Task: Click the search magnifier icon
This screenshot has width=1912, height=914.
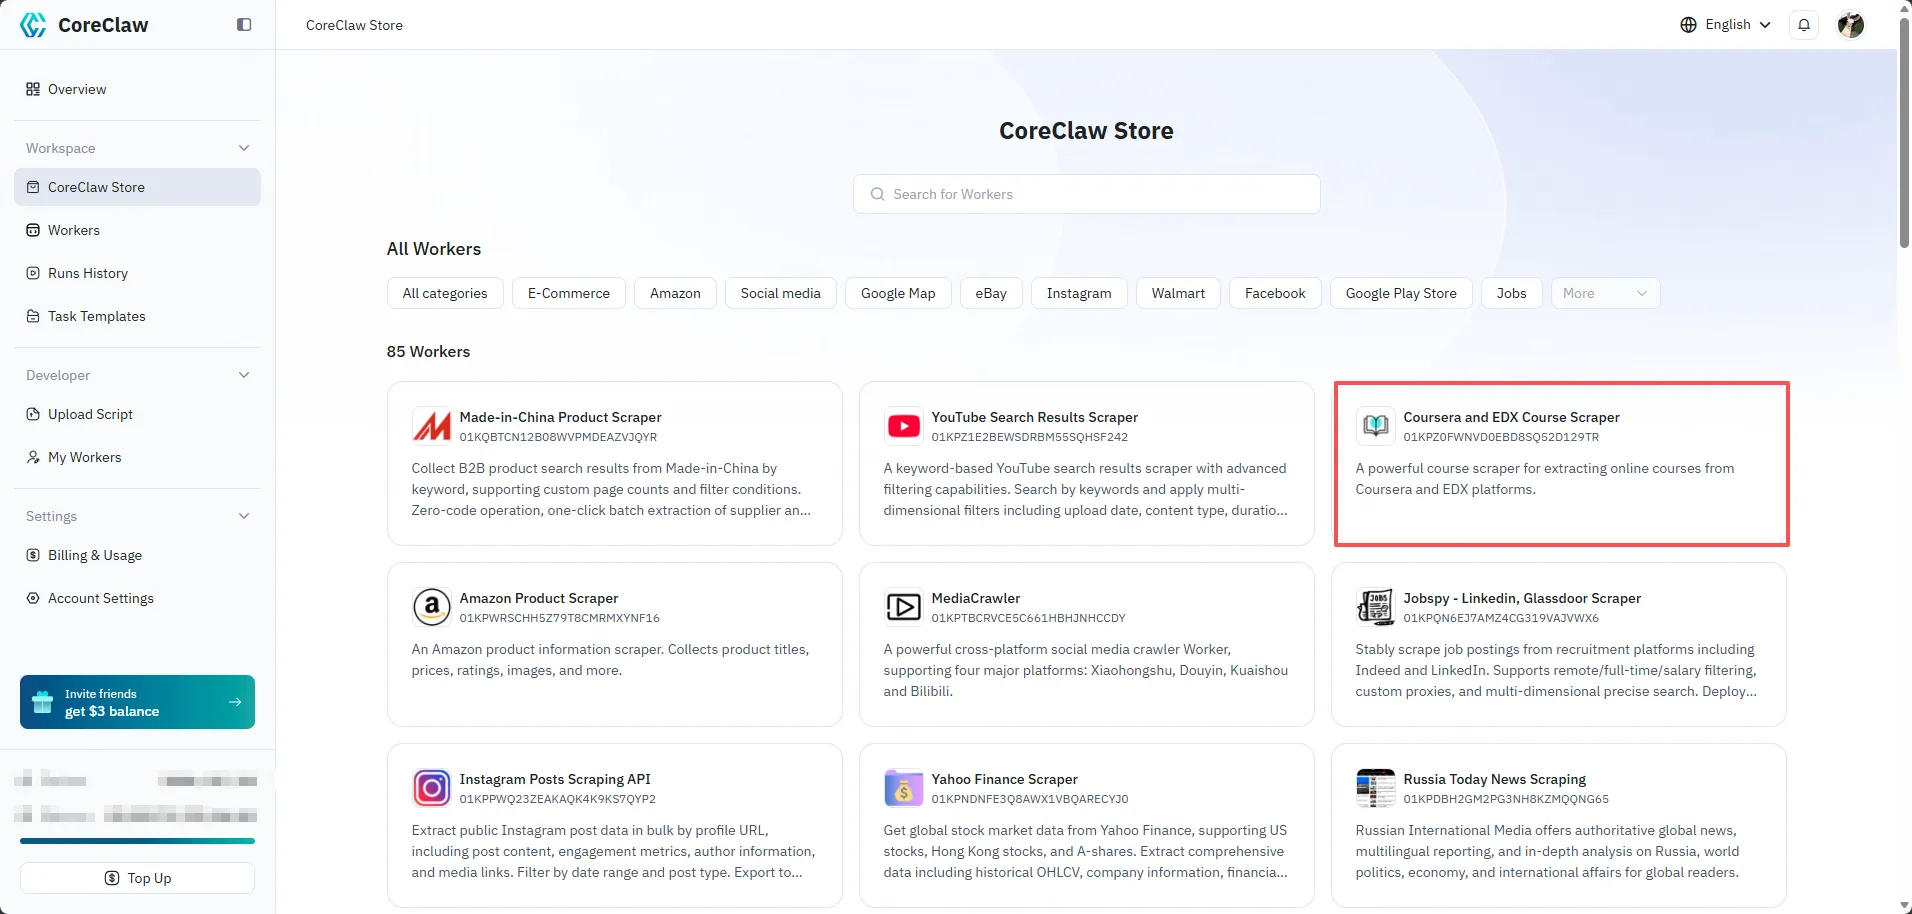Action: pyautogui.click(x=877, y=194)
